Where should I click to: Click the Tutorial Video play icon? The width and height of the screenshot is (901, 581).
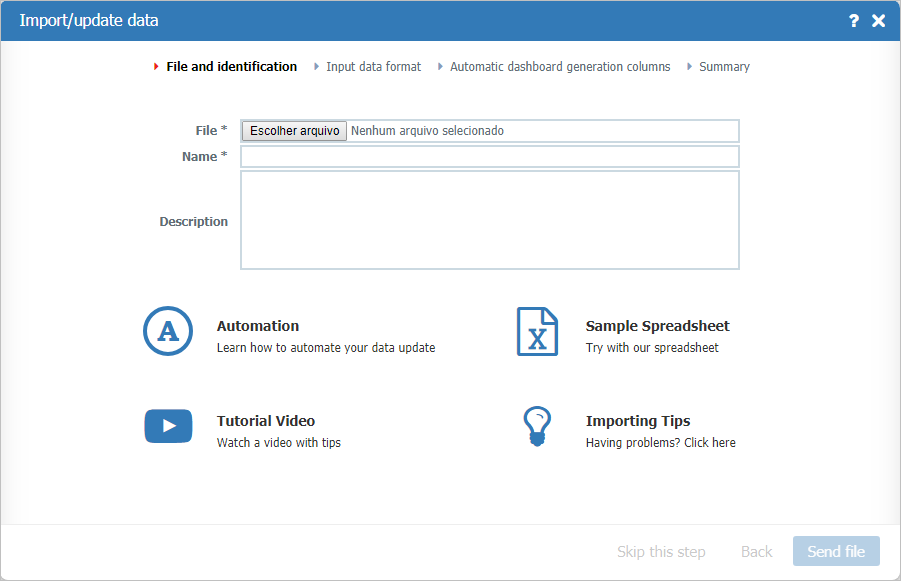[x=168, y=426]
